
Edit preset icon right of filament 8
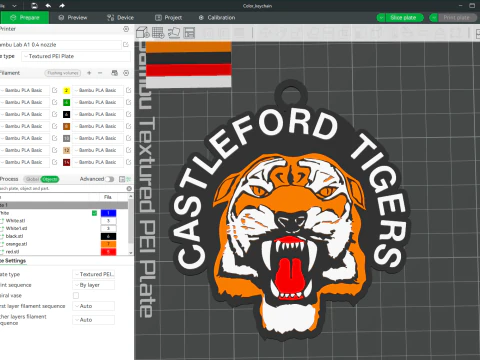pyautogui.click(x=129, y=126)
